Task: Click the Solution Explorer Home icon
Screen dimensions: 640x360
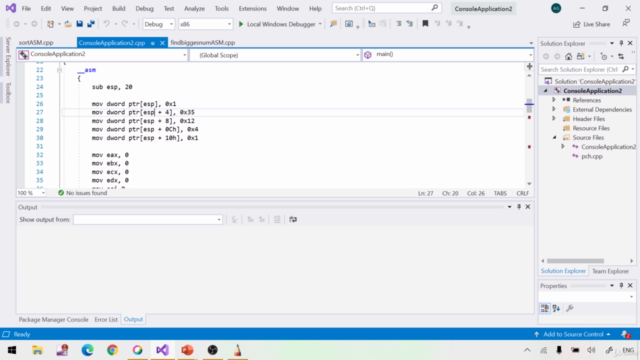Action: pos(569,56)
